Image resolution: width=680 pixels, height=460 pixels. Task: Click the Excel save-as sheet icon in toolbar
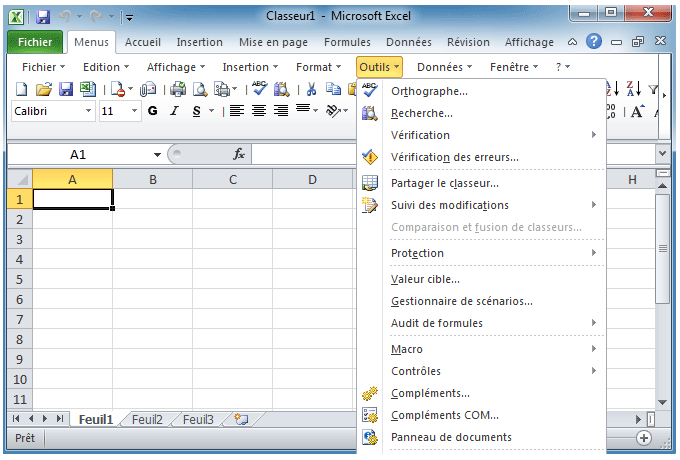coord(88,89)
